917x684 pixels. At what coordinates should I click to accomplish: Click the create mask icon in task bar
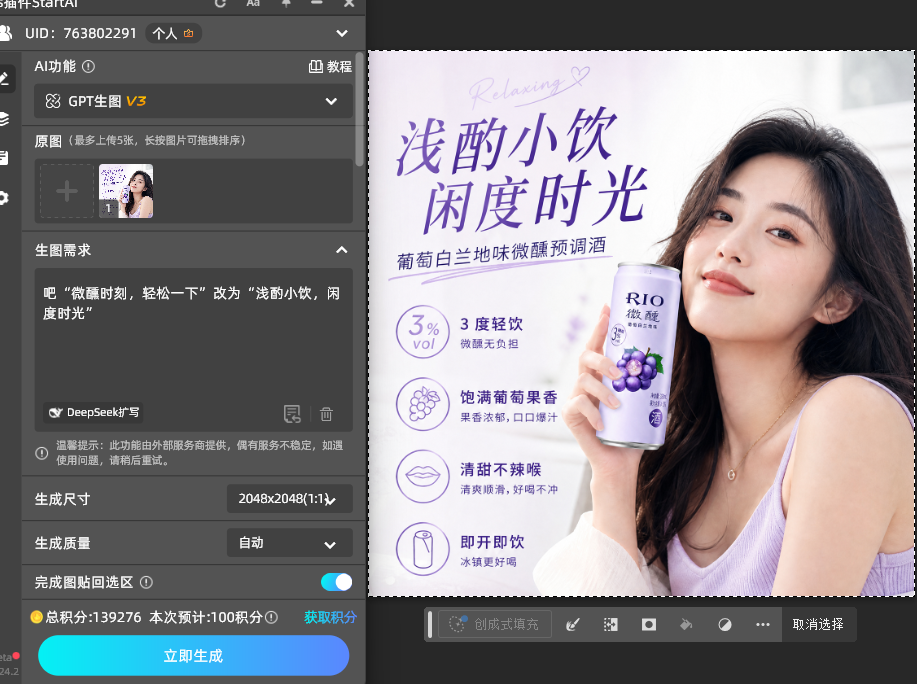click(649, 624)
